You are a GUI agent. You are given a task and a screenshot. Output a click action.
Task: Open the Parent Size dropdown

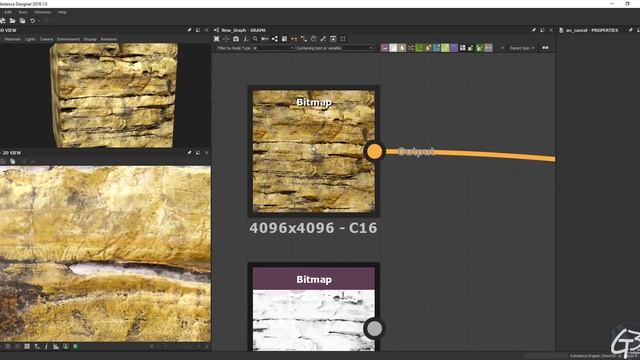pyautogui.click(x=522, y=48)
